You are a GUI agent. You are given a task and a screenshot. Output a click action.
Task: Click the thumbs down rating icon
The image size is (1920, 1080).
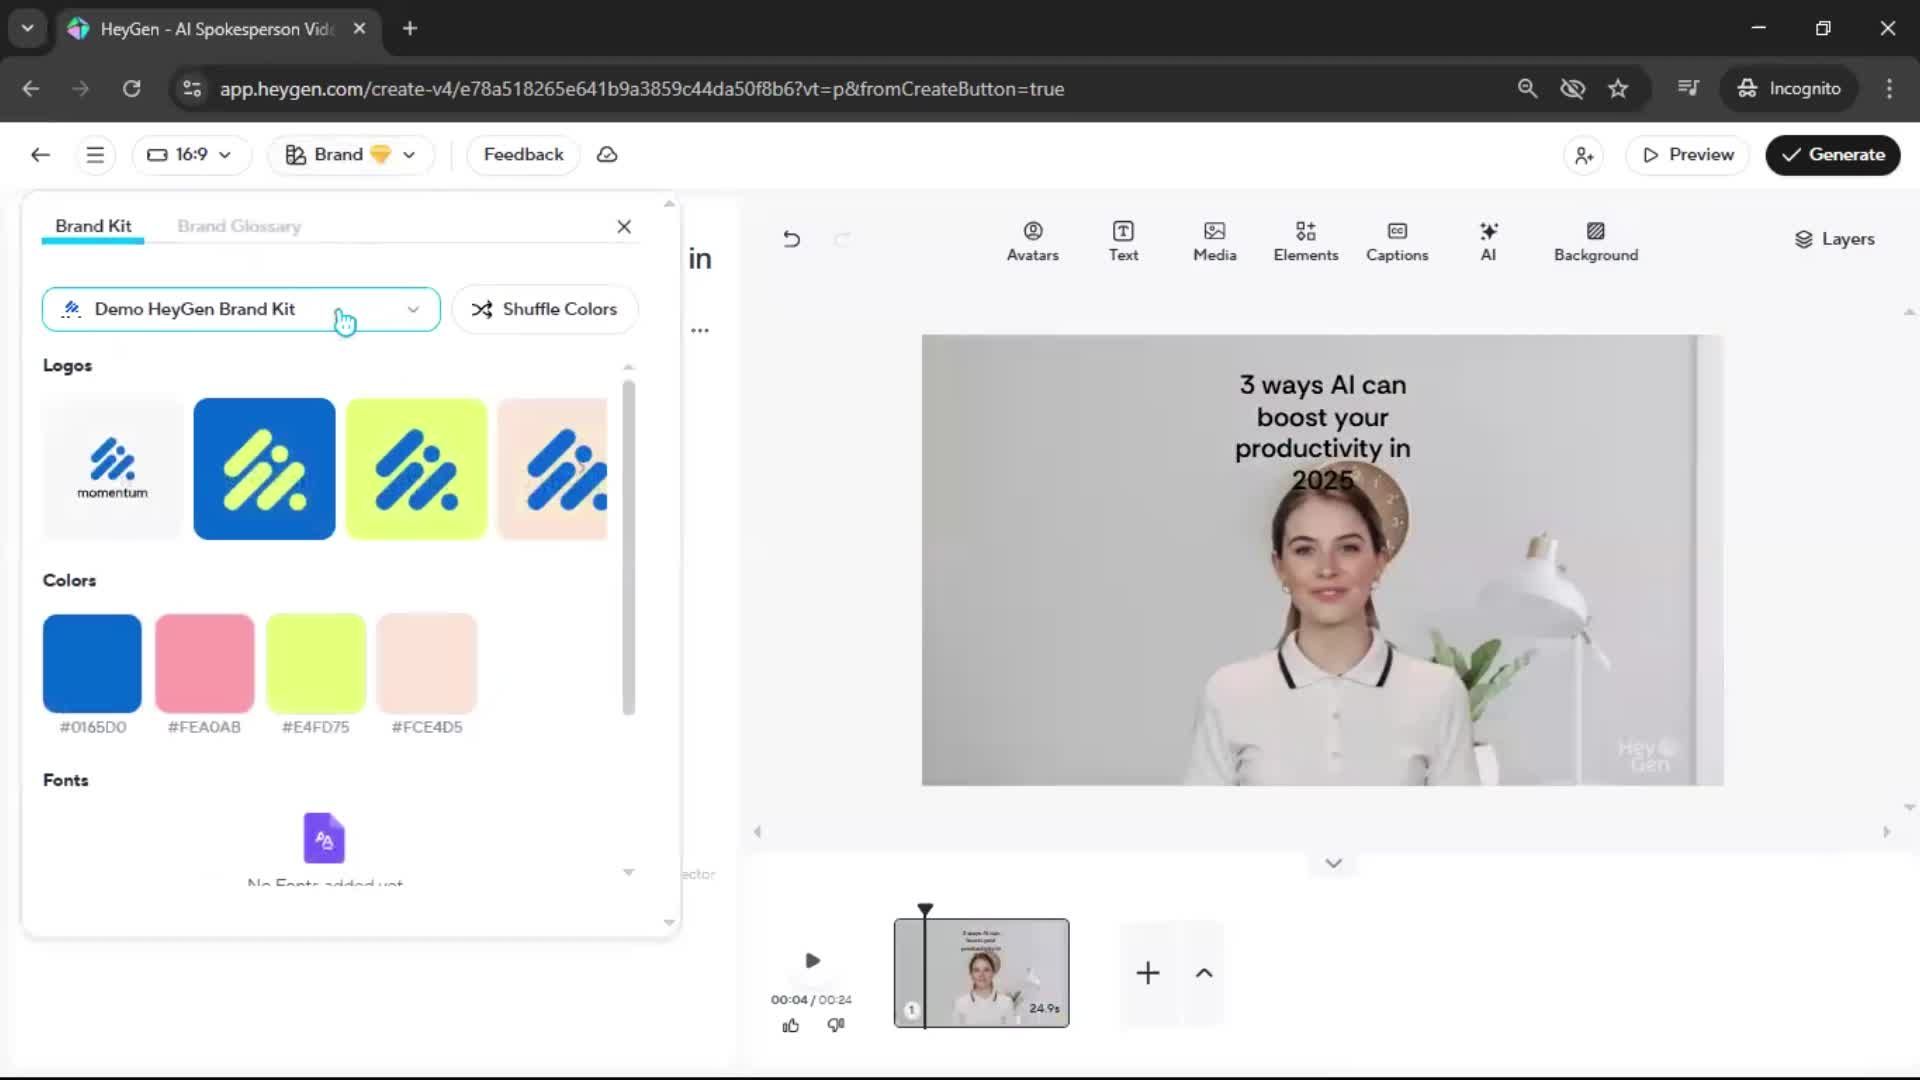click(x=836, y=1025)
